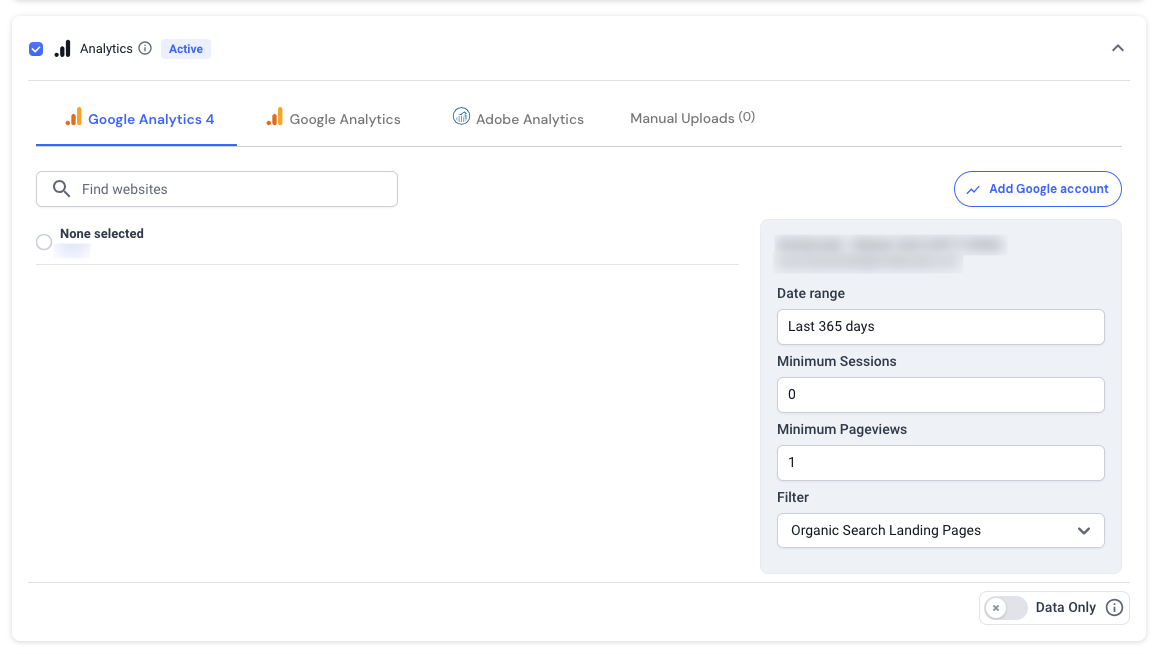Toggle the Data Only switch
Viewport: 1156px width, 654px height.
(x=1006, y=608)
